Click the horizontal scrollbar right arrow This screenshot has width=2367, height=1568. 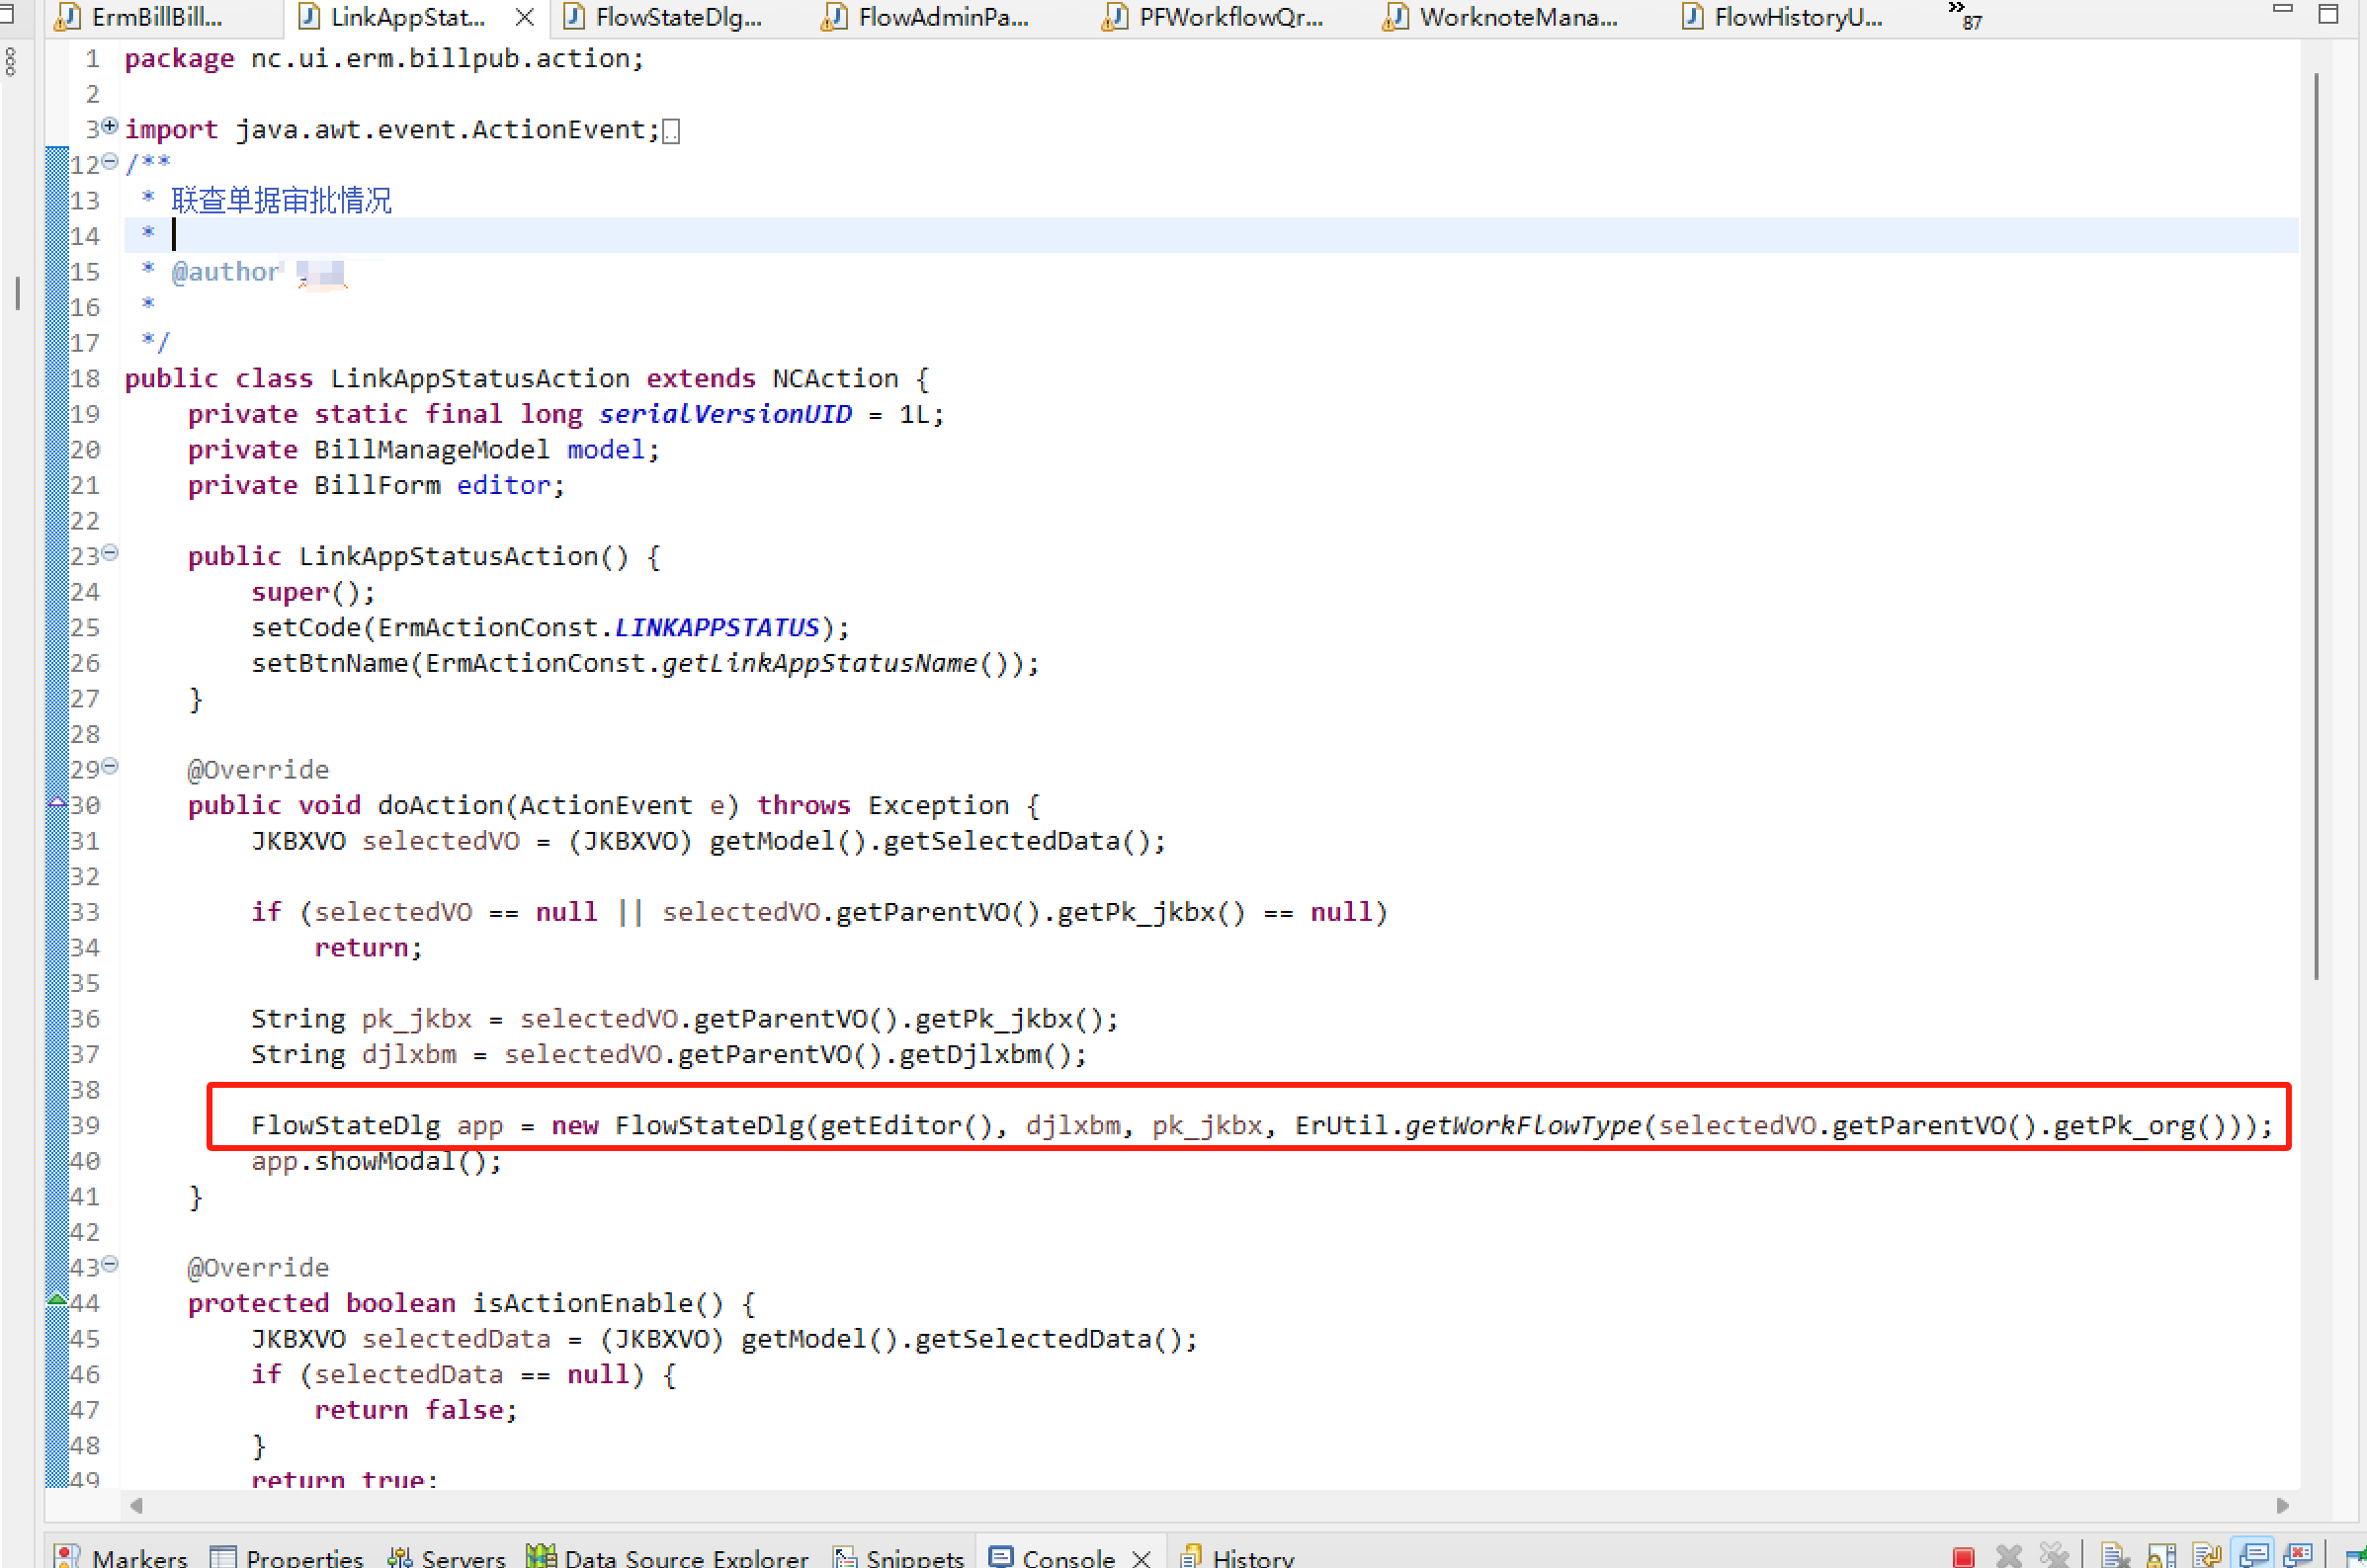click(x=2283, y=1506)
